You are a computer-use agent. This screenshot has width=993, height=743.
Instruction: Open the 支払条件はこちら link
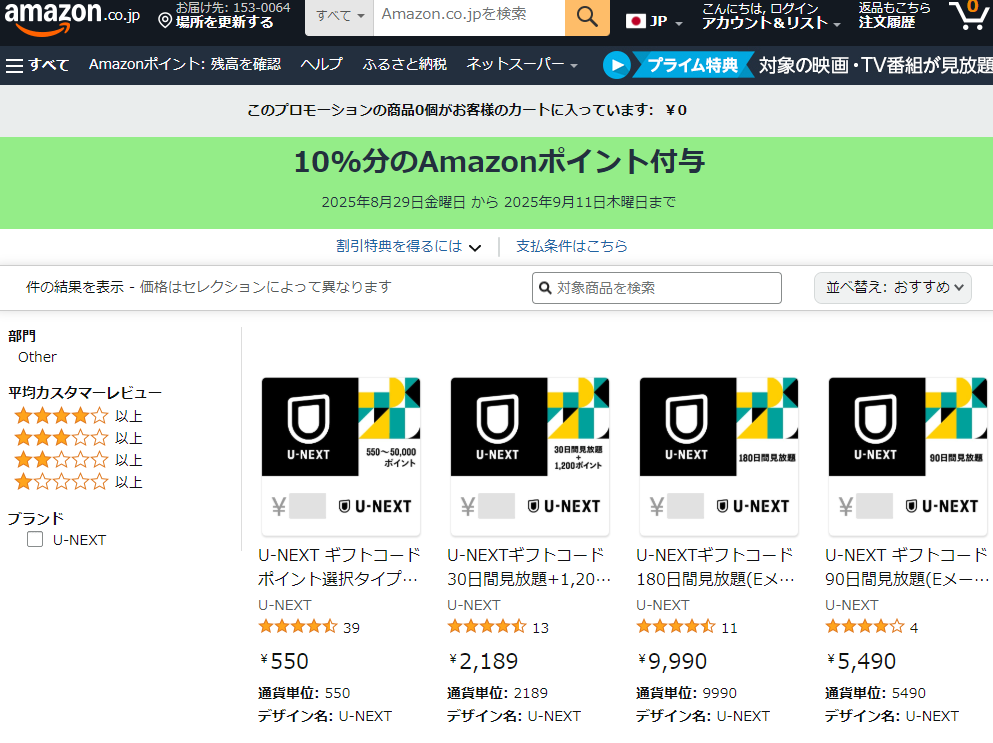pyautogui.click(x=572, y=246)
